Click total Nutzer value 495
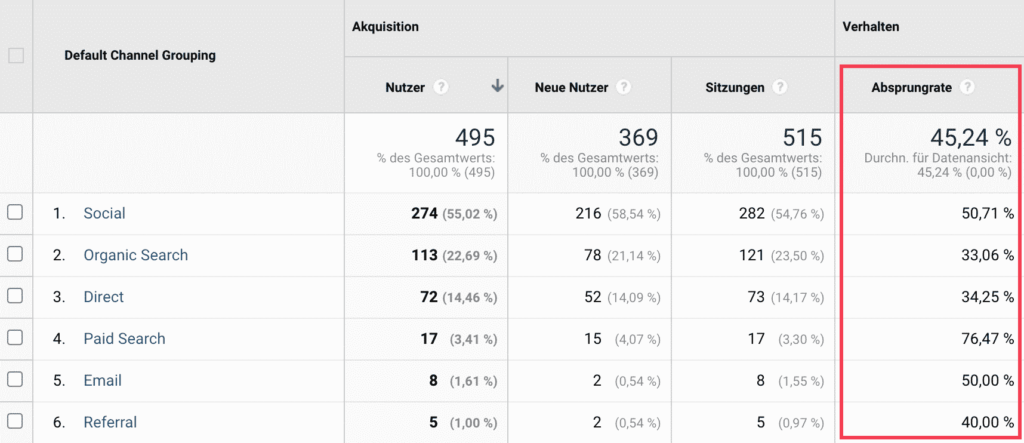The width and height of the screenshot is (1024, 443). [475, 137]
